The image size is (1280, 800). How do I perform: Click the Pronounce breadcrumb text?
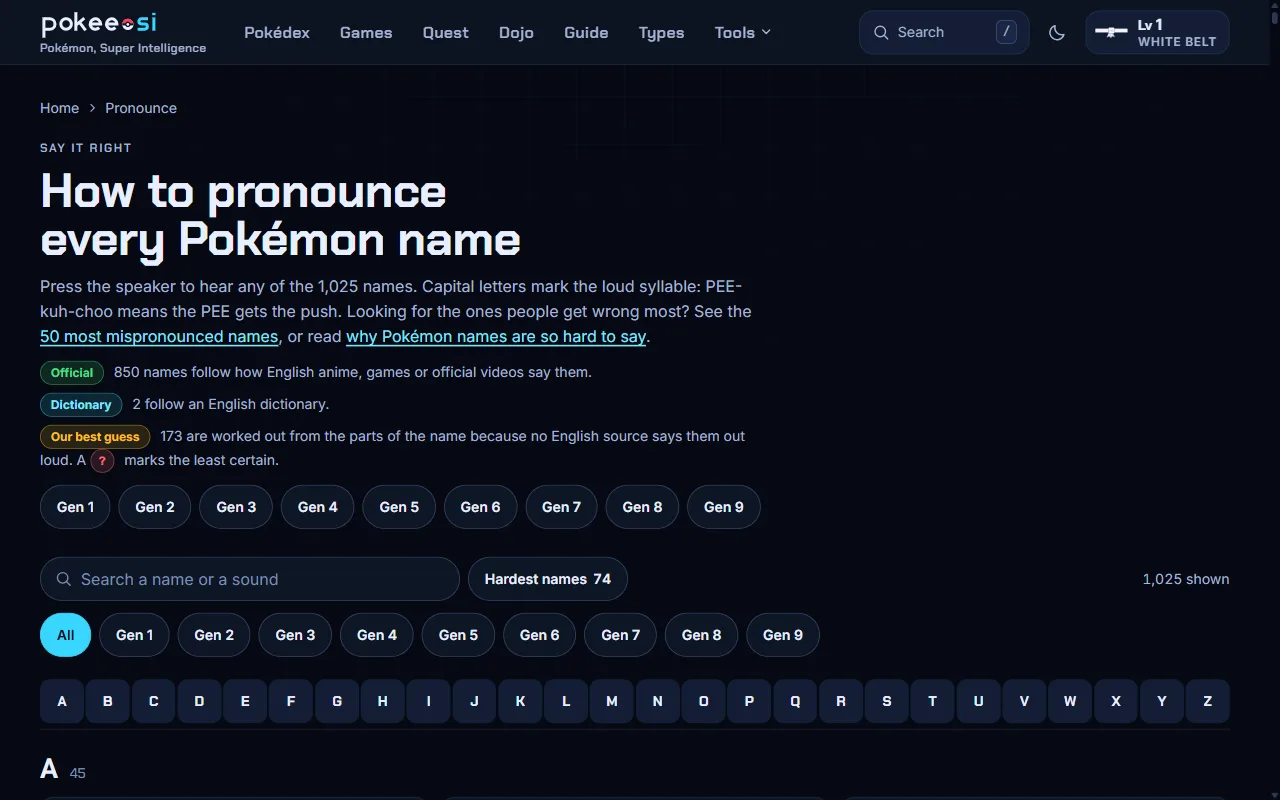tap(141, 108)
